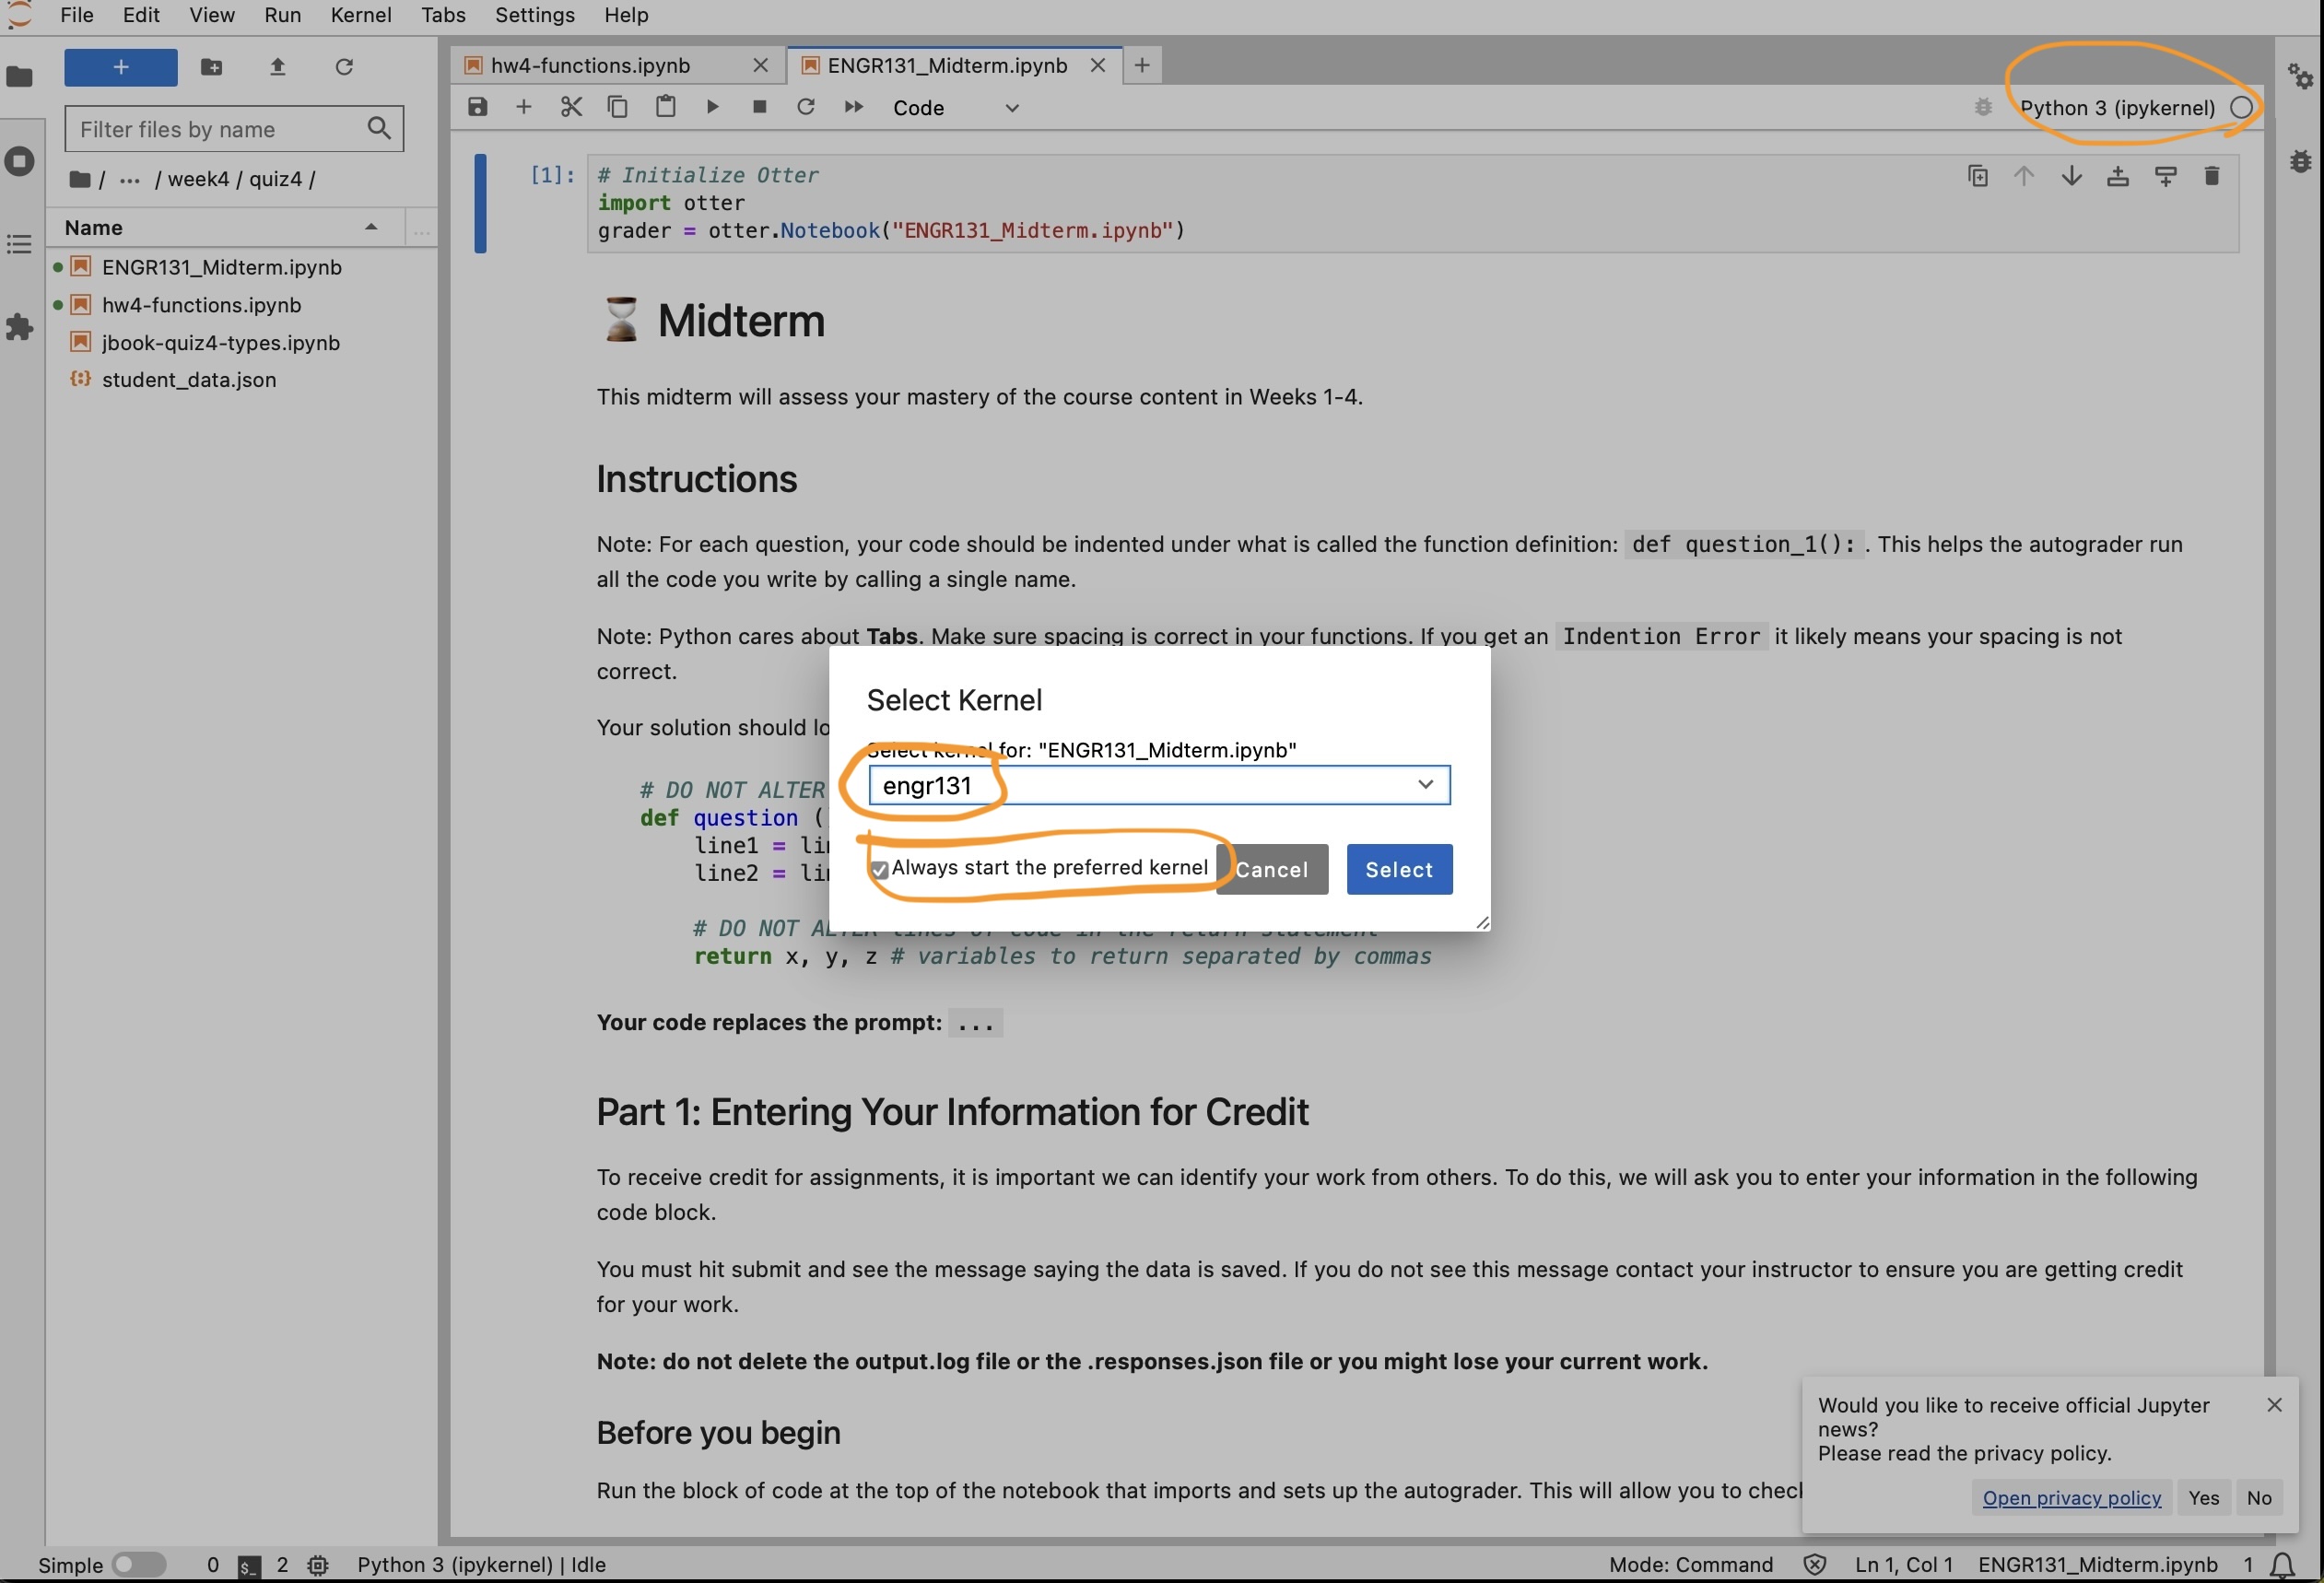
Task: Click the blue new launcher plus button
Action: click(x=121, y=67)
